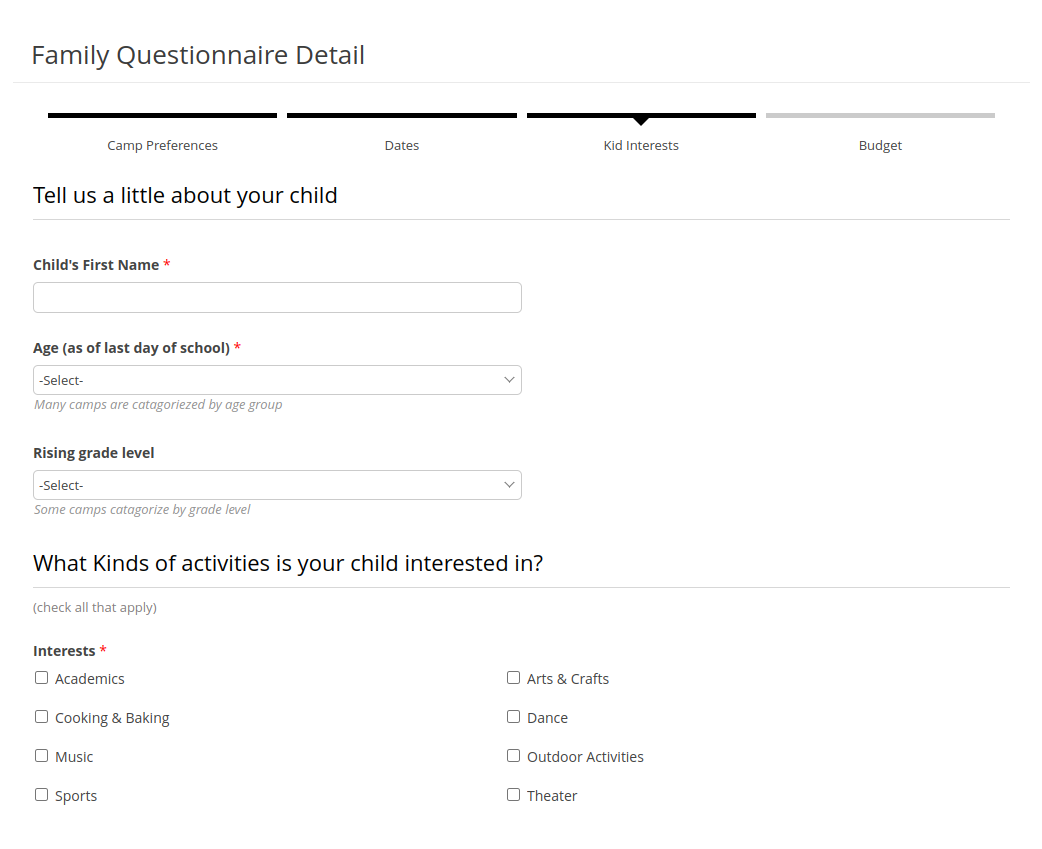Click the Budget progress bar segment

pos(880,115)
